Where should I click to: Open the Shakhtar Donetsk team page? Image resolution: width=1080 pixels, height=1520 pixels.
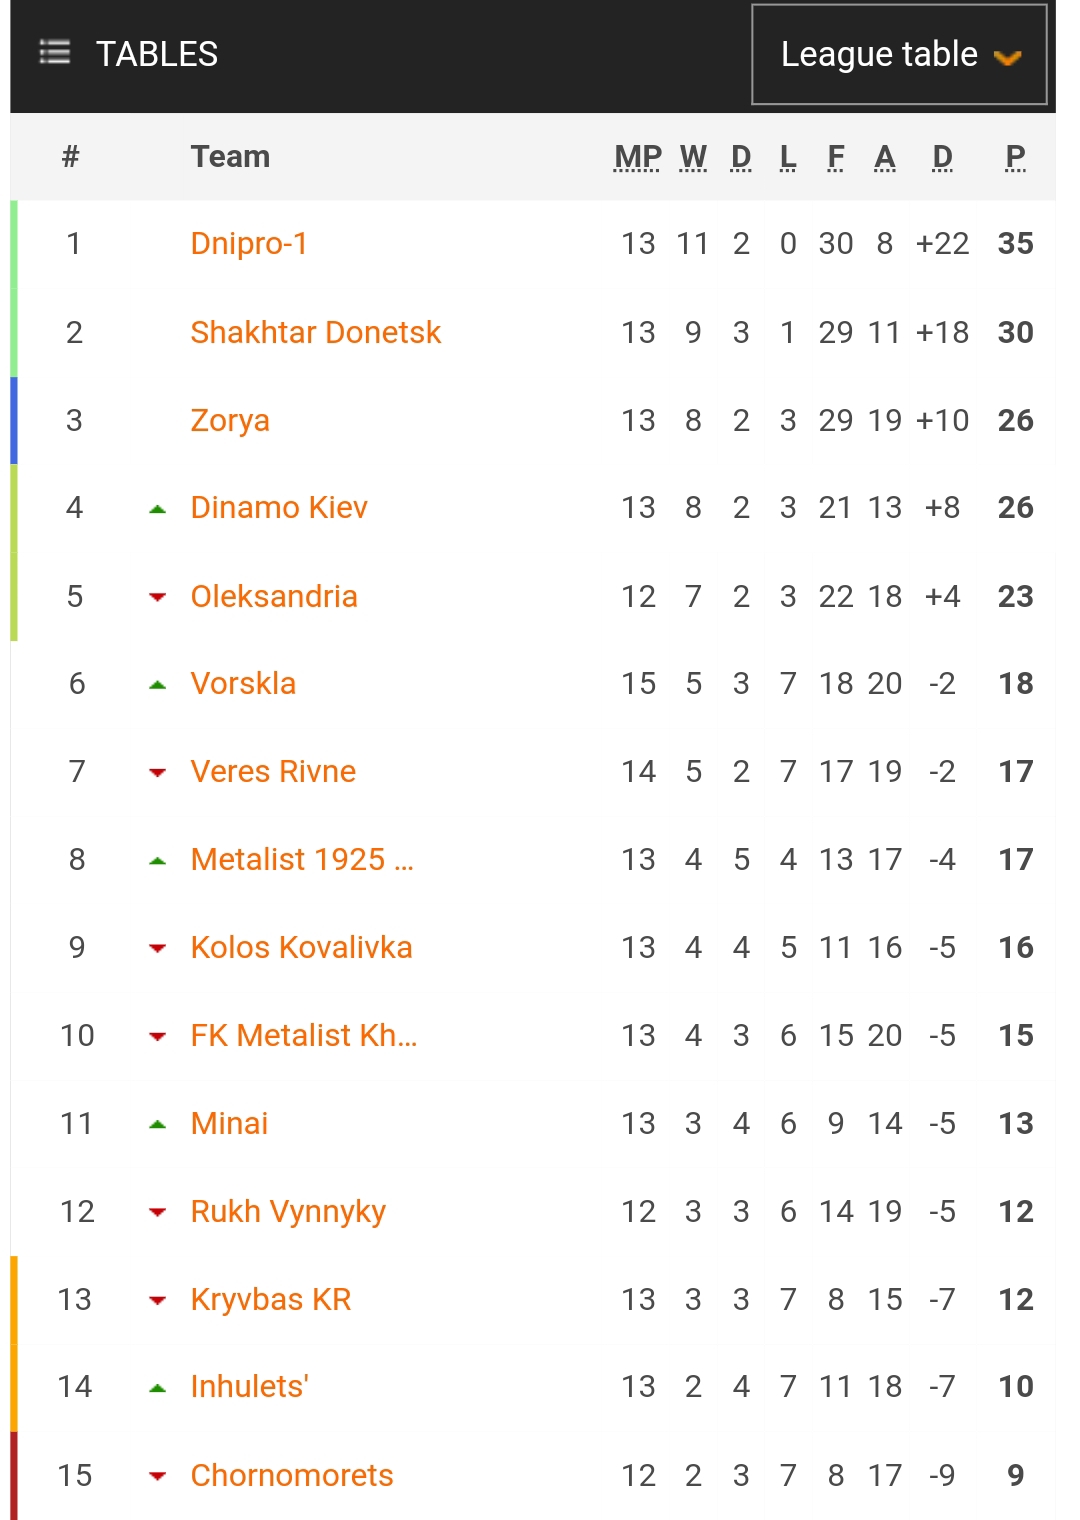click(315, 332)
